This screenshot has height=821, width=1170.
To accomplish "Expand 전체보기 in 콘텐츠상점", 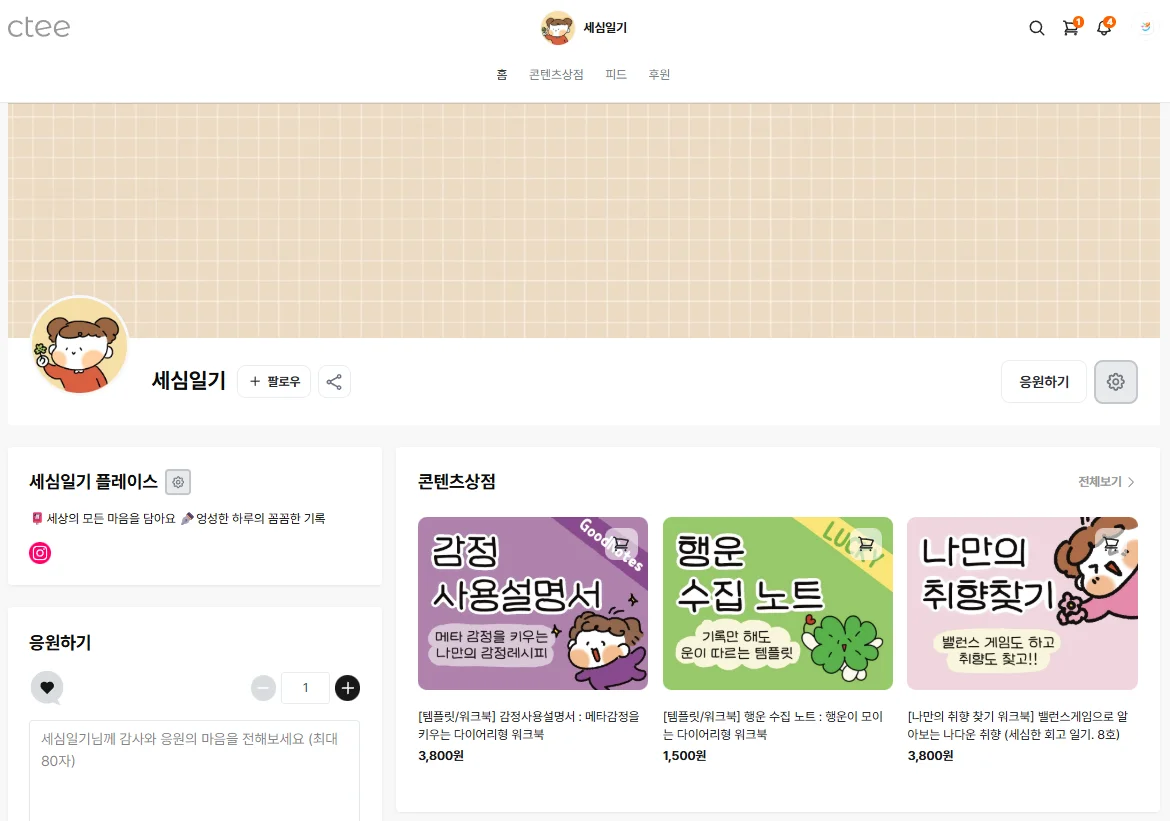I will (x=1106, y=482).
